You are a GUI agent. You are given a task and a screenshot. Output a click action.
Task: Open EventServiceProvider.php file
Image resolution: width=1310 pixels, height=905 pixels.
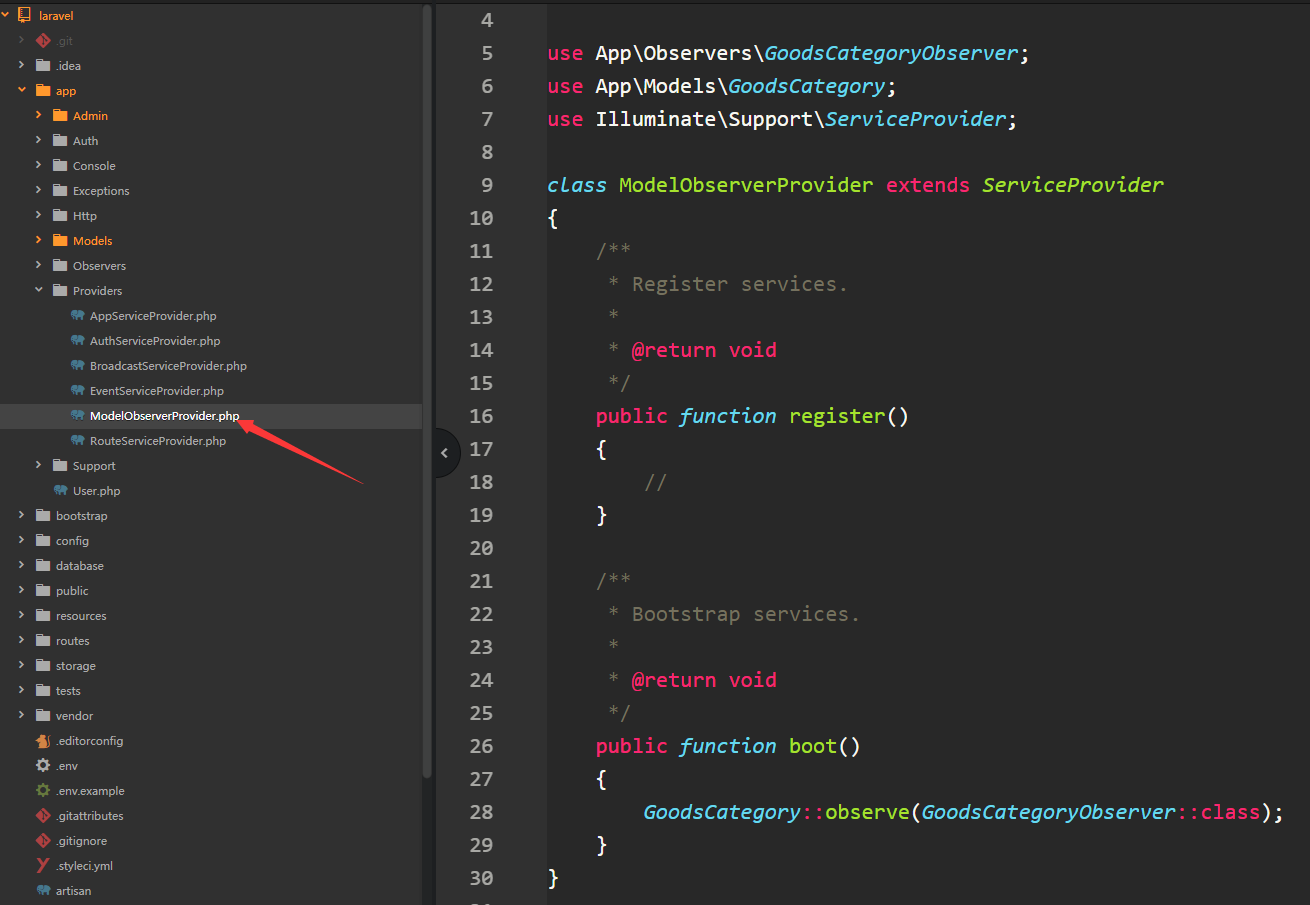[157, 391]
